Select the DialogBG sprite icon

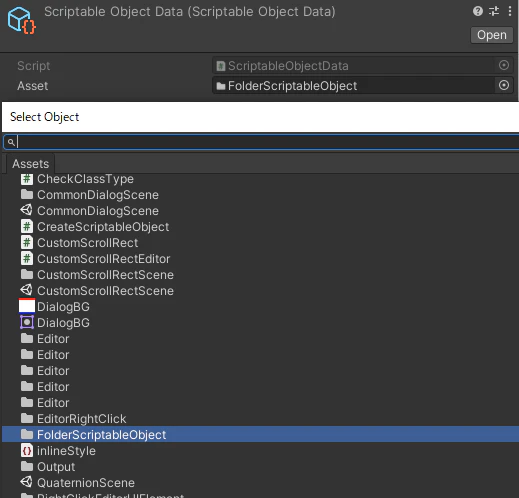tap(27, 323)
